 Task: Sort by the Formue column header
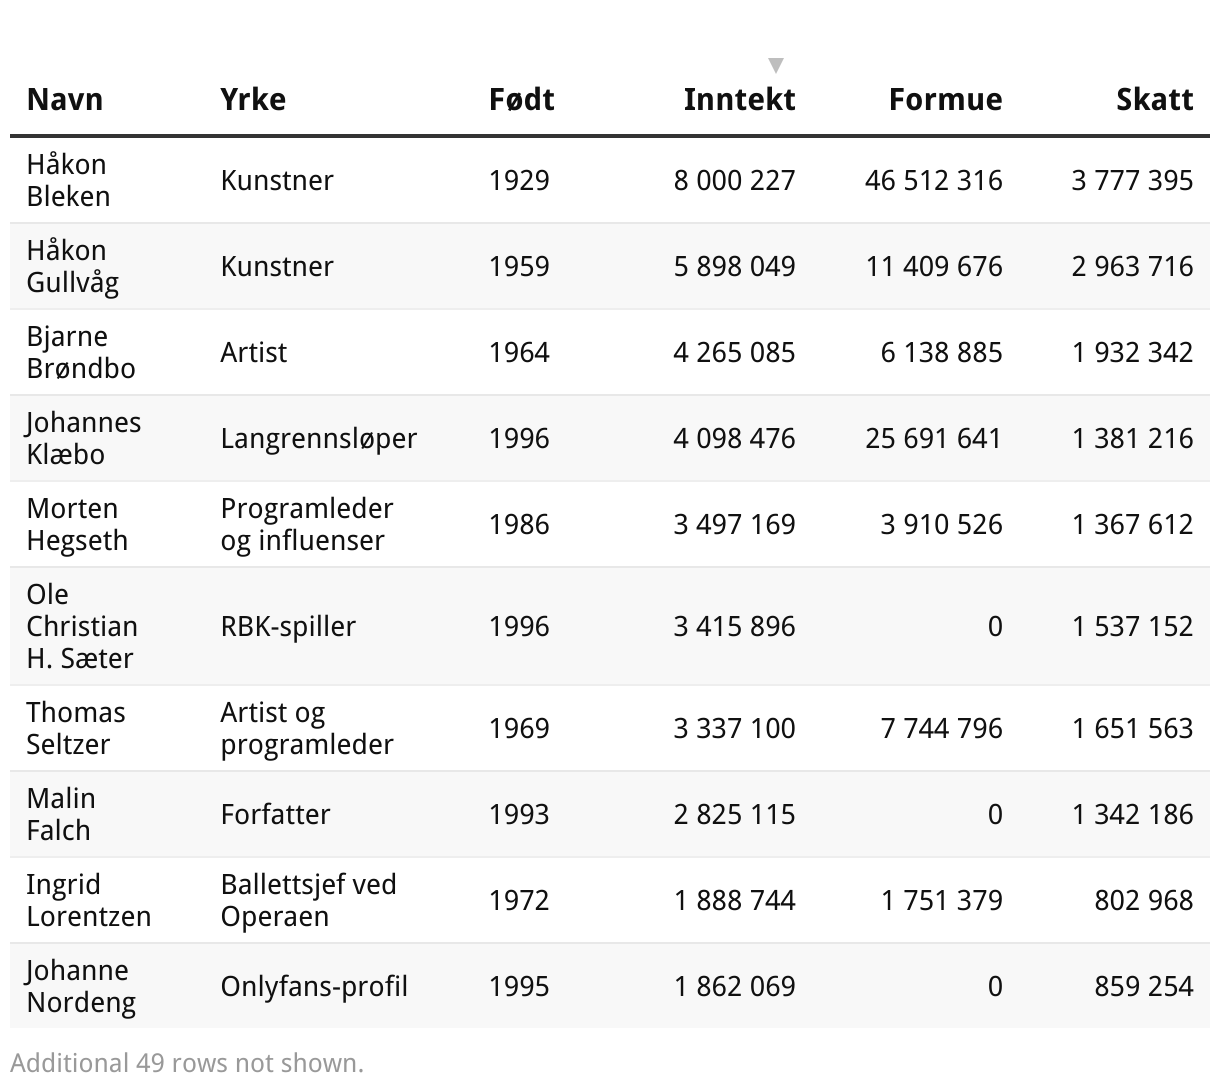pyautogui.click(x=945, y=99)
